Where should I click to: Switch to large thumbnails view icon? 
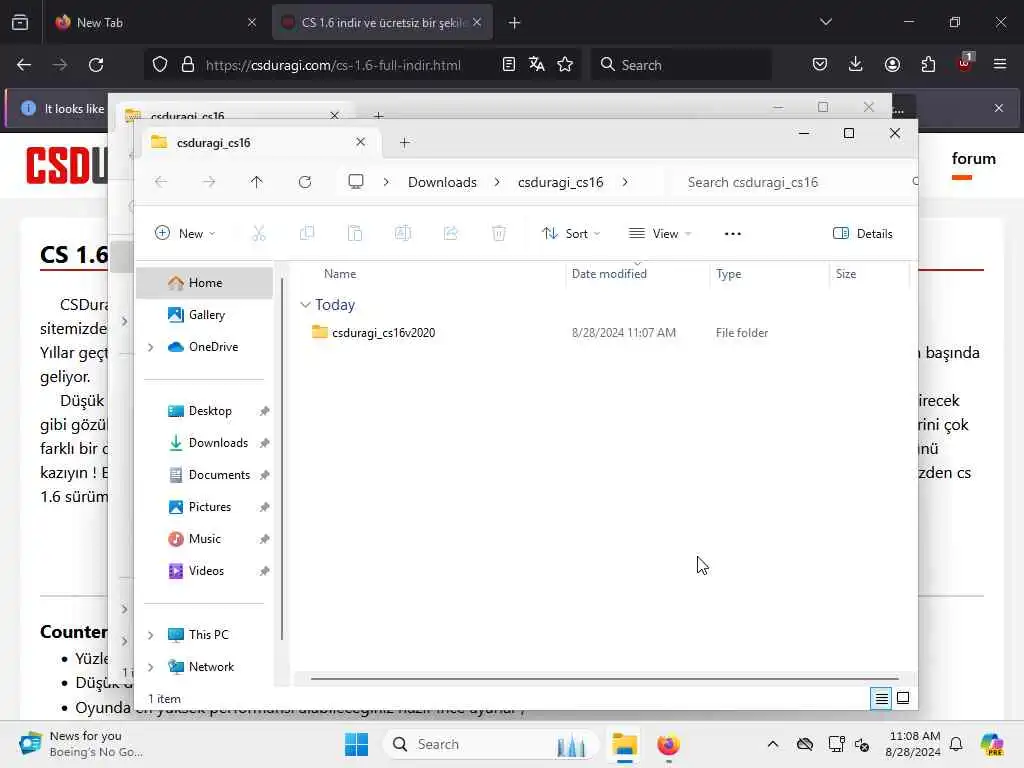pos(903,699)
